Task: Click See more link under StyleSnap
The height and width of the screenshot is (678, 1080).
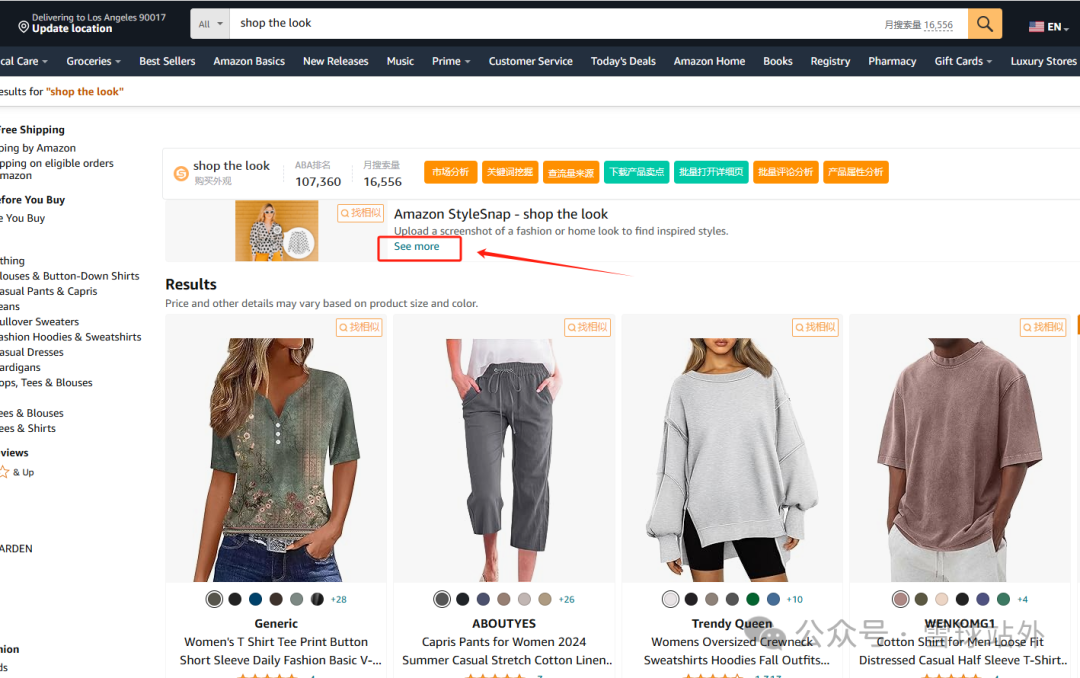Action: tap(416, 247)
